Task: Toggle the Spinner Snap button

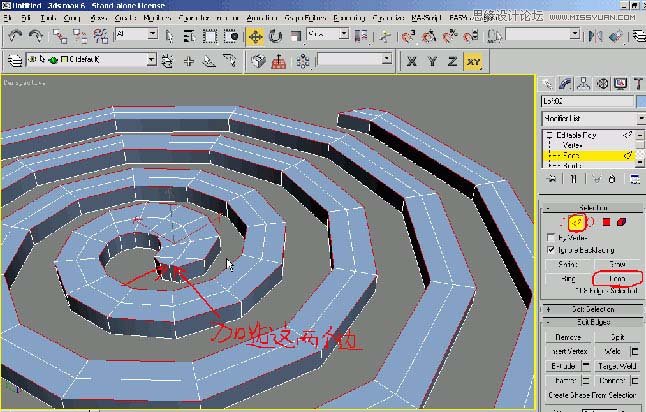Action: [x=470, y=37]
